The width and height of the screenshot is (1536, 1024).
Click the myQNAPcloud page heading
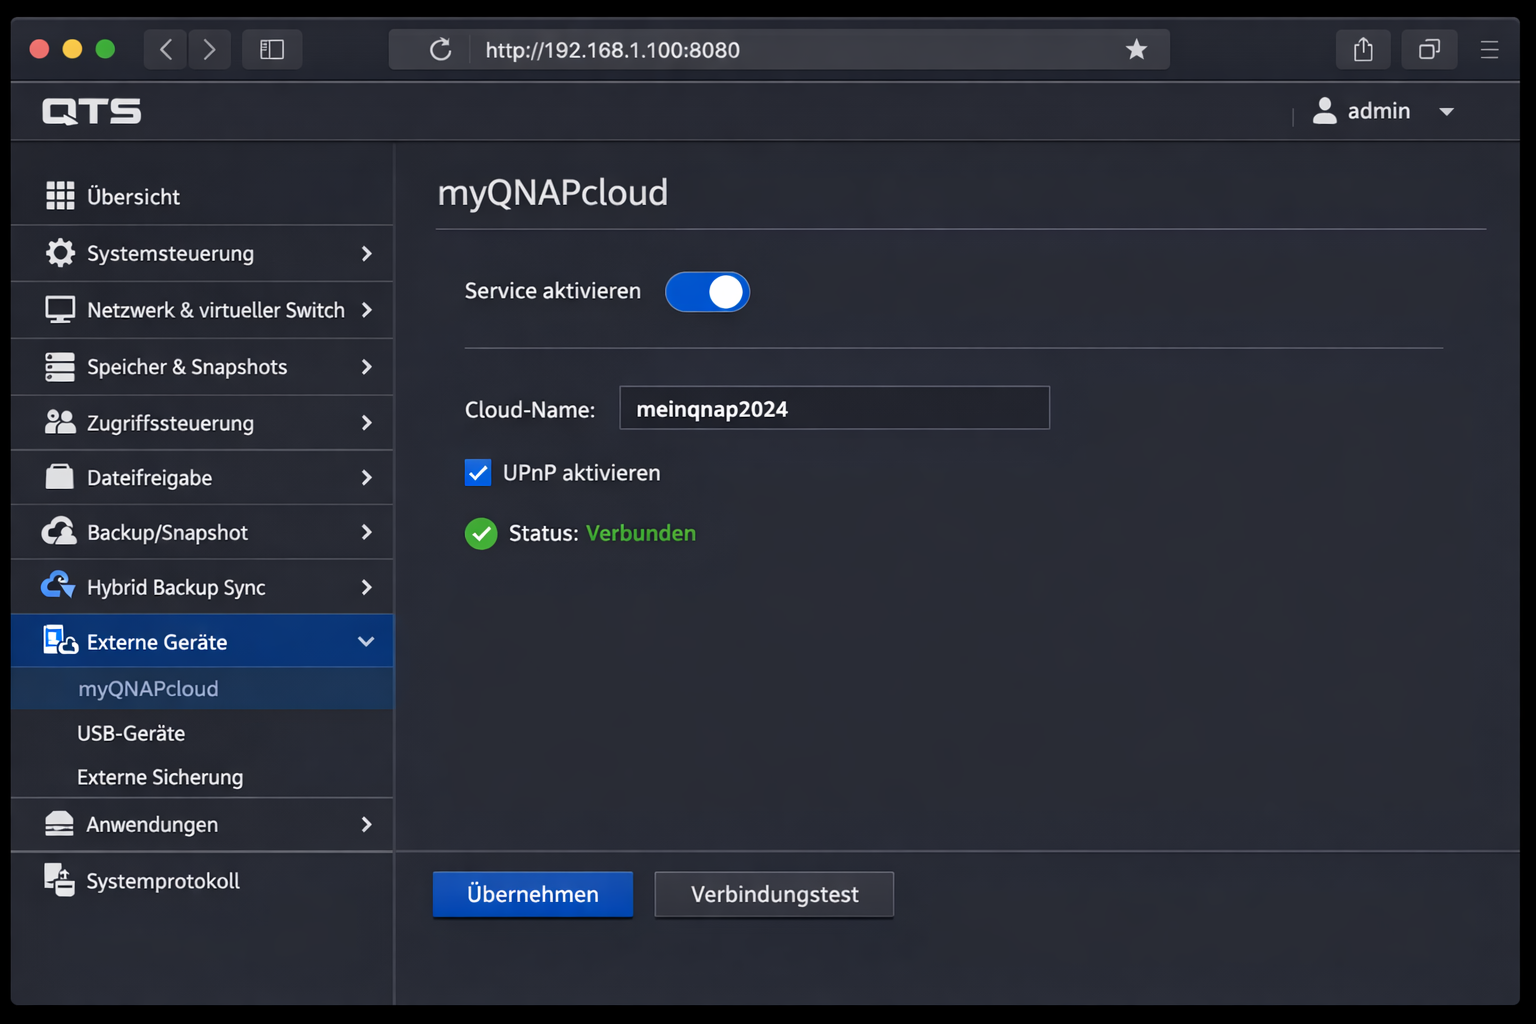click(x=553, y=192)
